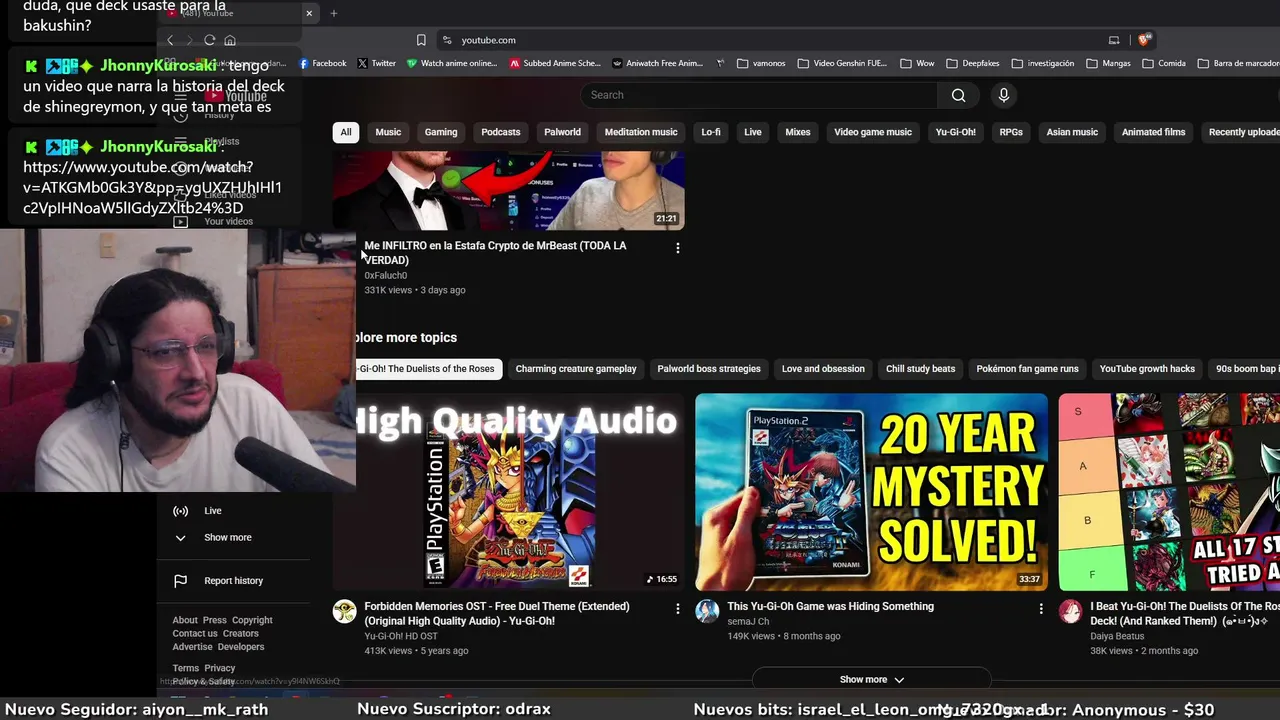
Task: Click the Live broadcast icon in sidebar
Action: tap(181, 511)
